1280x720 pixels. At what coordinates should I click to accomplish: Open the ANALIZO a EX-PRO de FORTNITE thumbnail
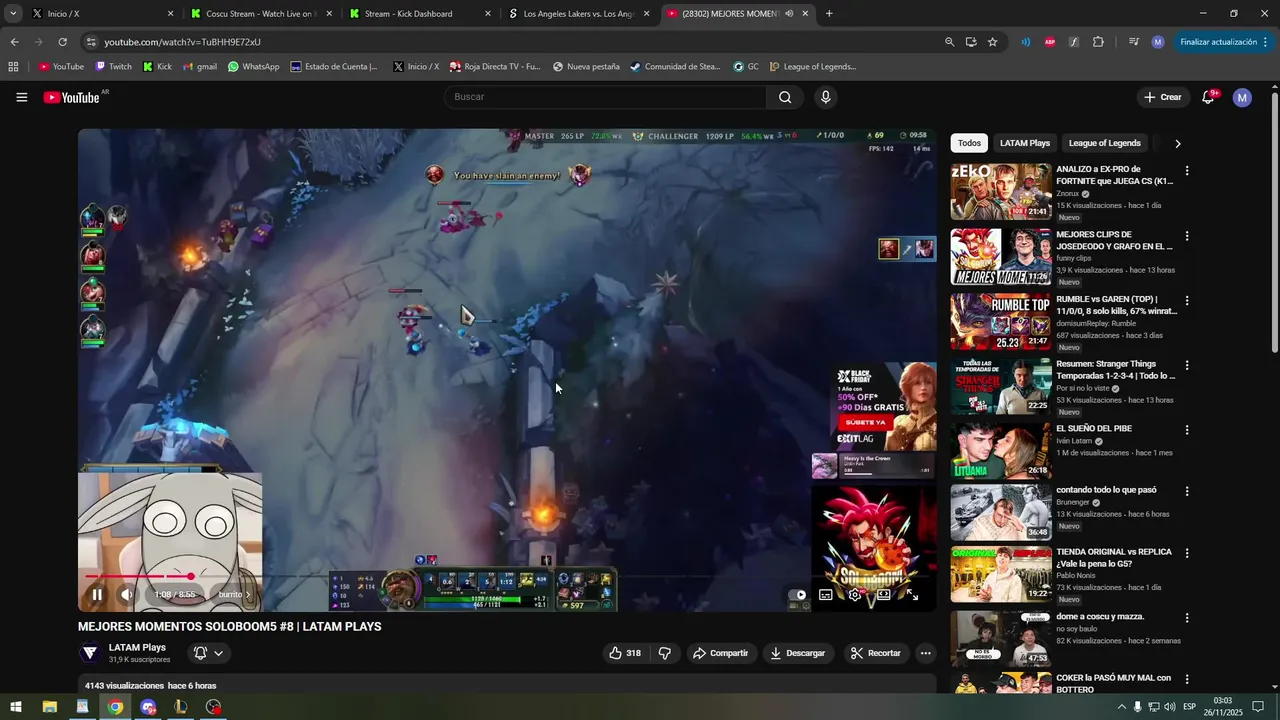(1000, 192)
